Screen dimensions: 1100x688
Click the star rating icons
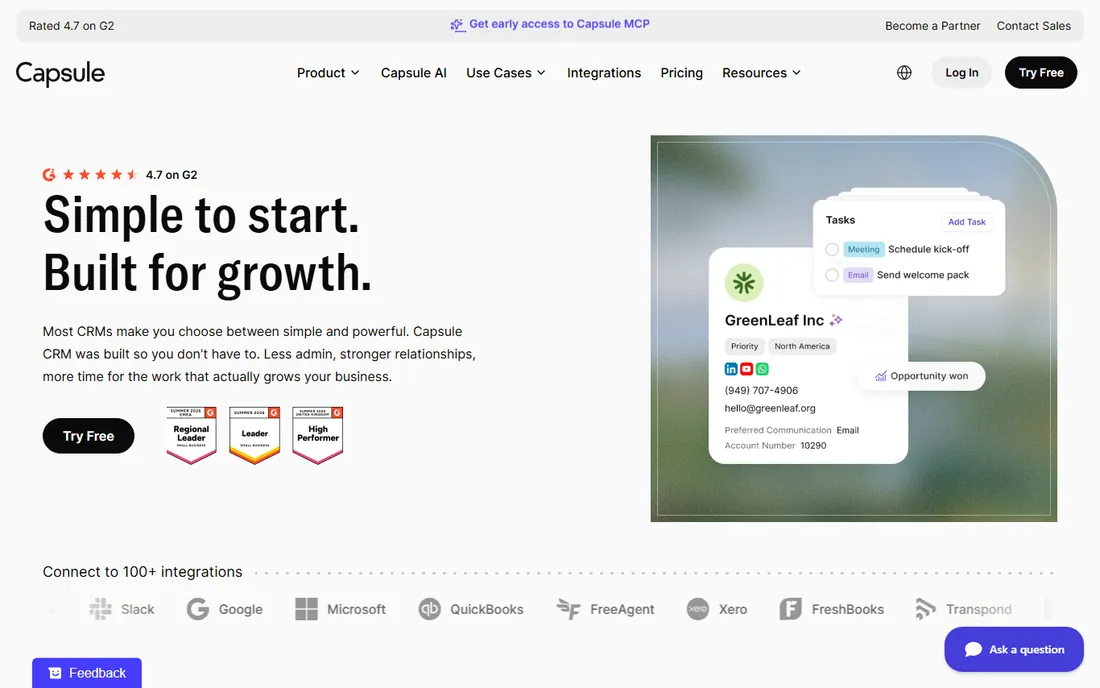point(100,175)
